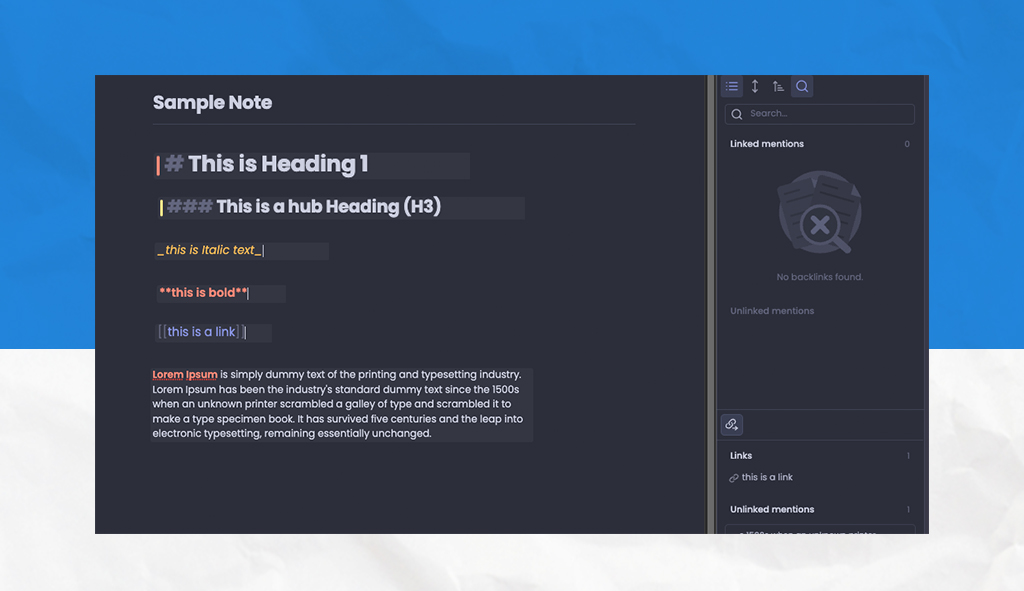The height and width of the screenshot is (591, 1024).
Task: Click the show more context arrows icon
Action: (755, 87)
